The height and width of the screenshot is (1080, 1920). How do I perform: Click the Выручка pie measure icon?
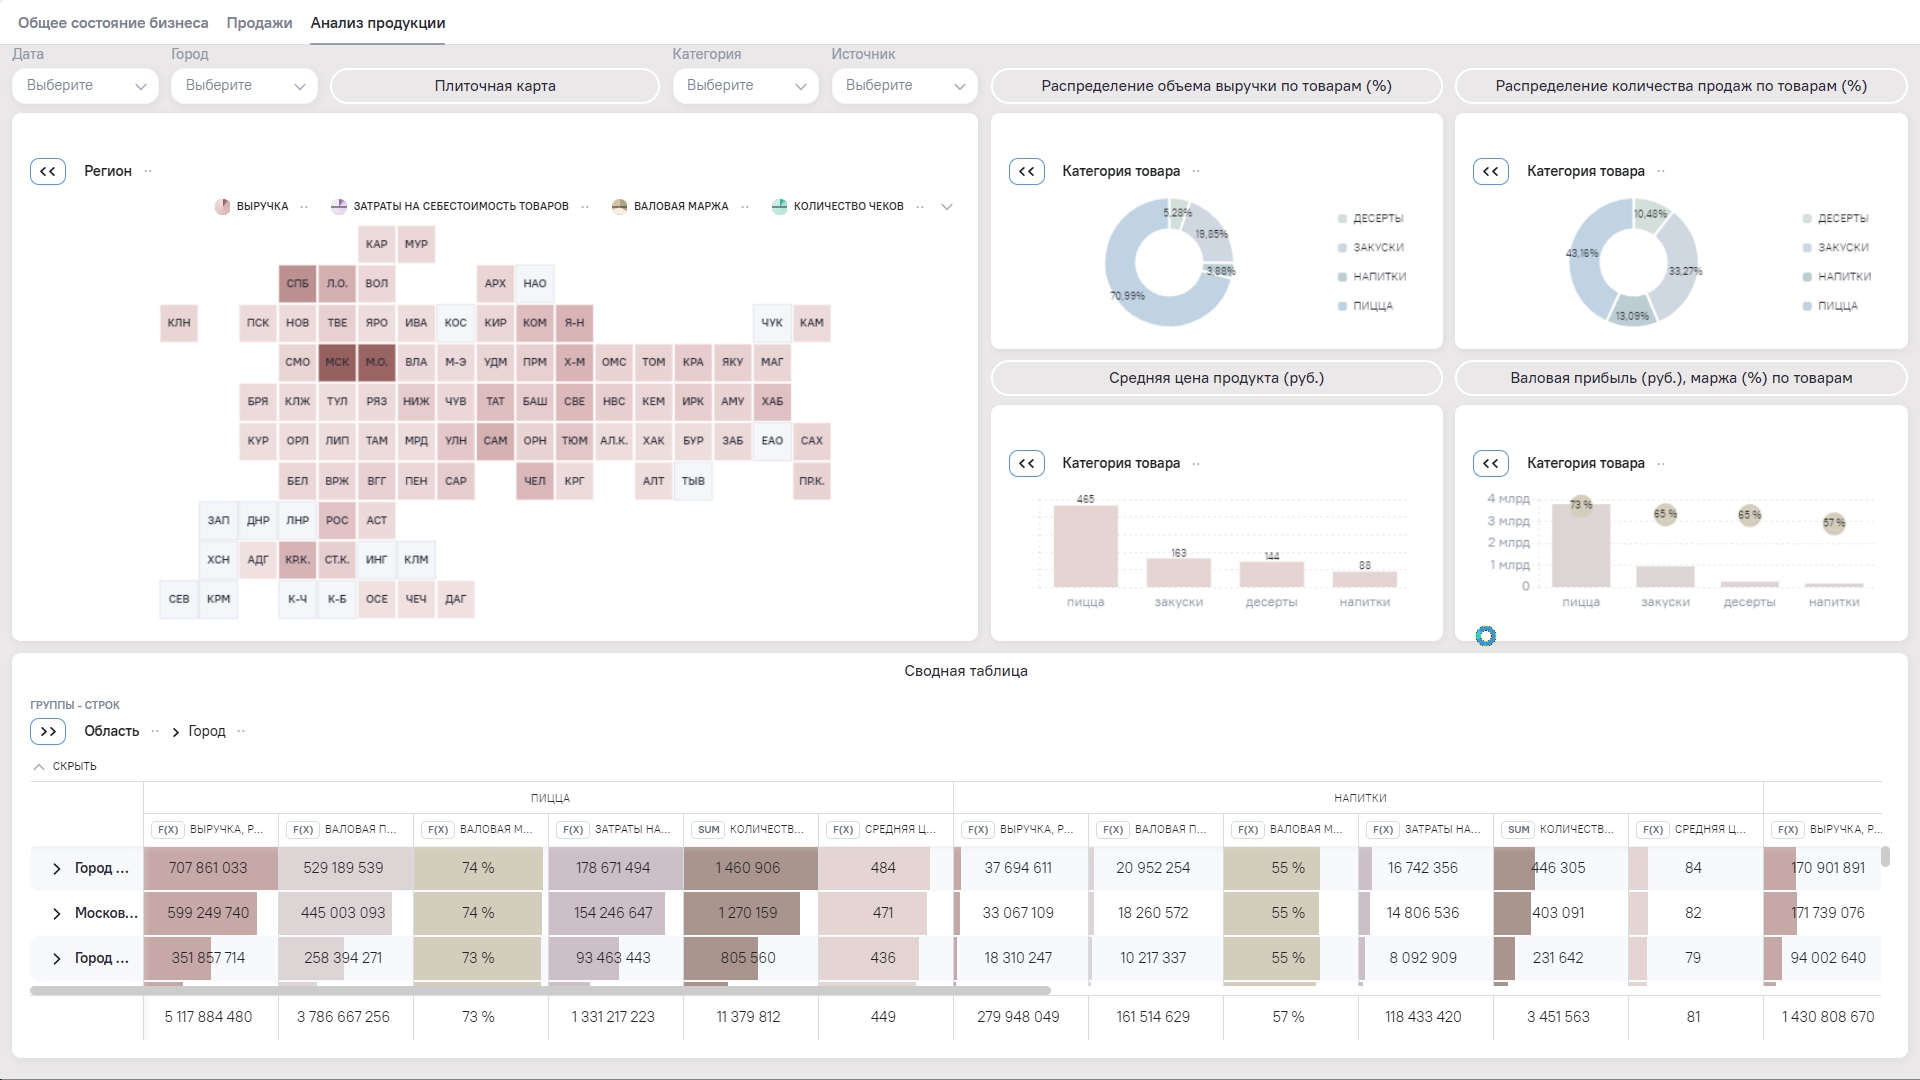click(x=222, y=207)
